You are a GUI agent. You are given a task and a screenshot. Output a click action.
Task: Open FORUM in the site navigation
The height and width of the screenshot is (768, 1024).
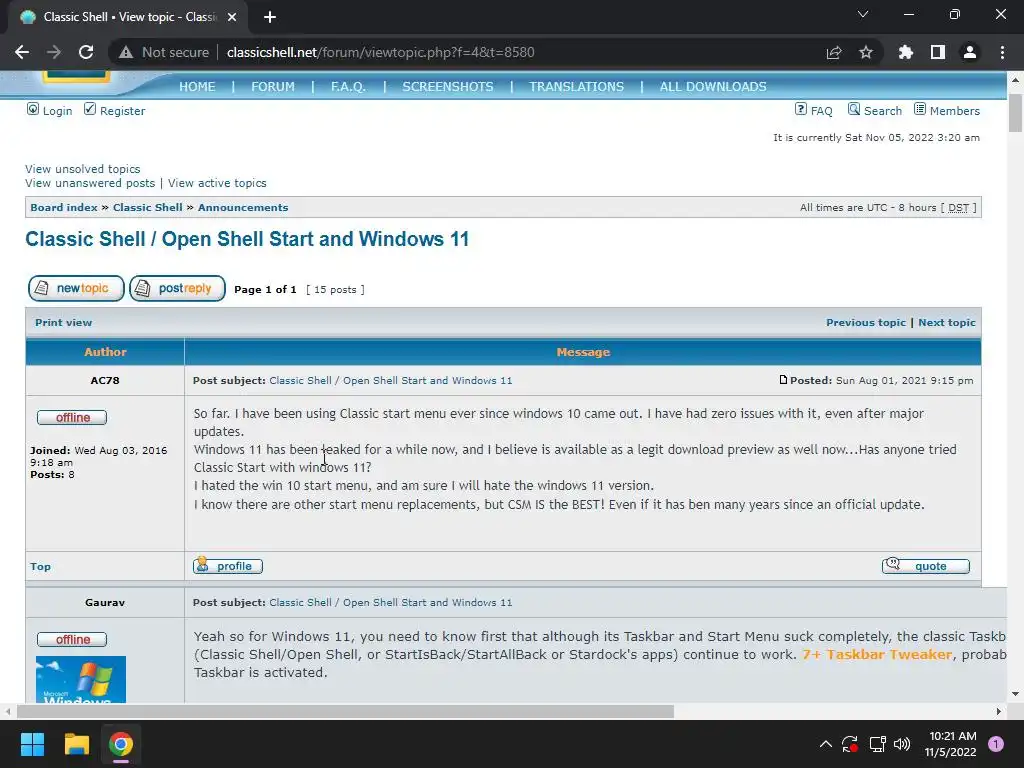(x=273, y=86)
